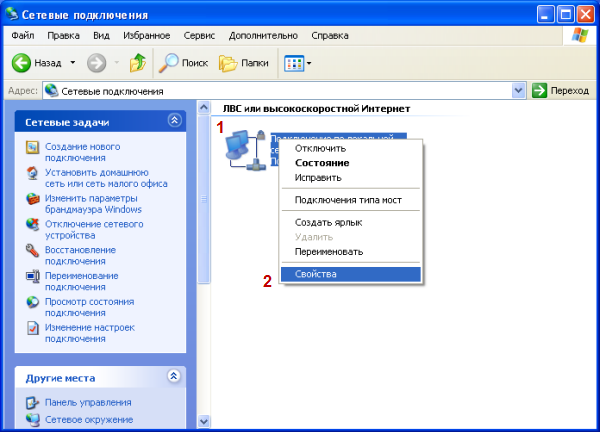Click the Переход button label
This screenshot has height=432, width=600.
[x=569, y=91]
